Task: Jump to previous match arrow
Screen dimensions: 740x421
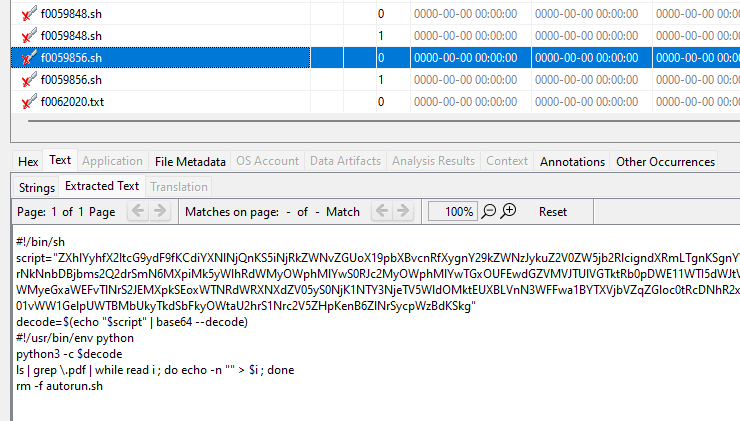Action: tap(380, 211)
